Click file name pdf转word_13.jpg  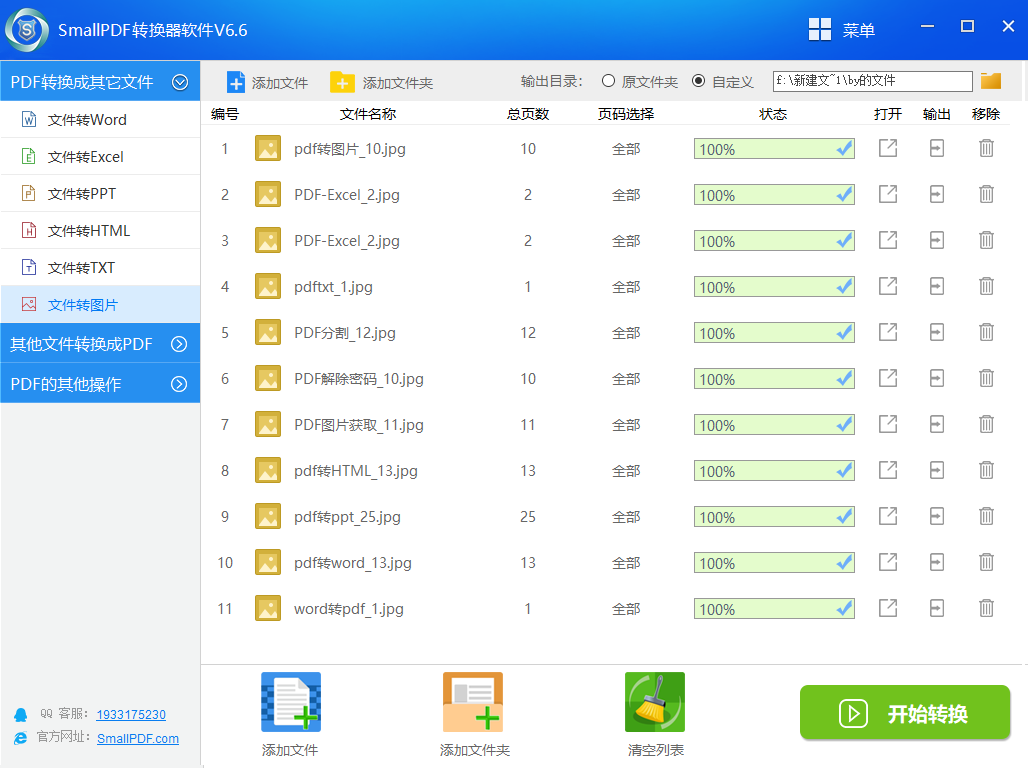[x=353, y=563]
